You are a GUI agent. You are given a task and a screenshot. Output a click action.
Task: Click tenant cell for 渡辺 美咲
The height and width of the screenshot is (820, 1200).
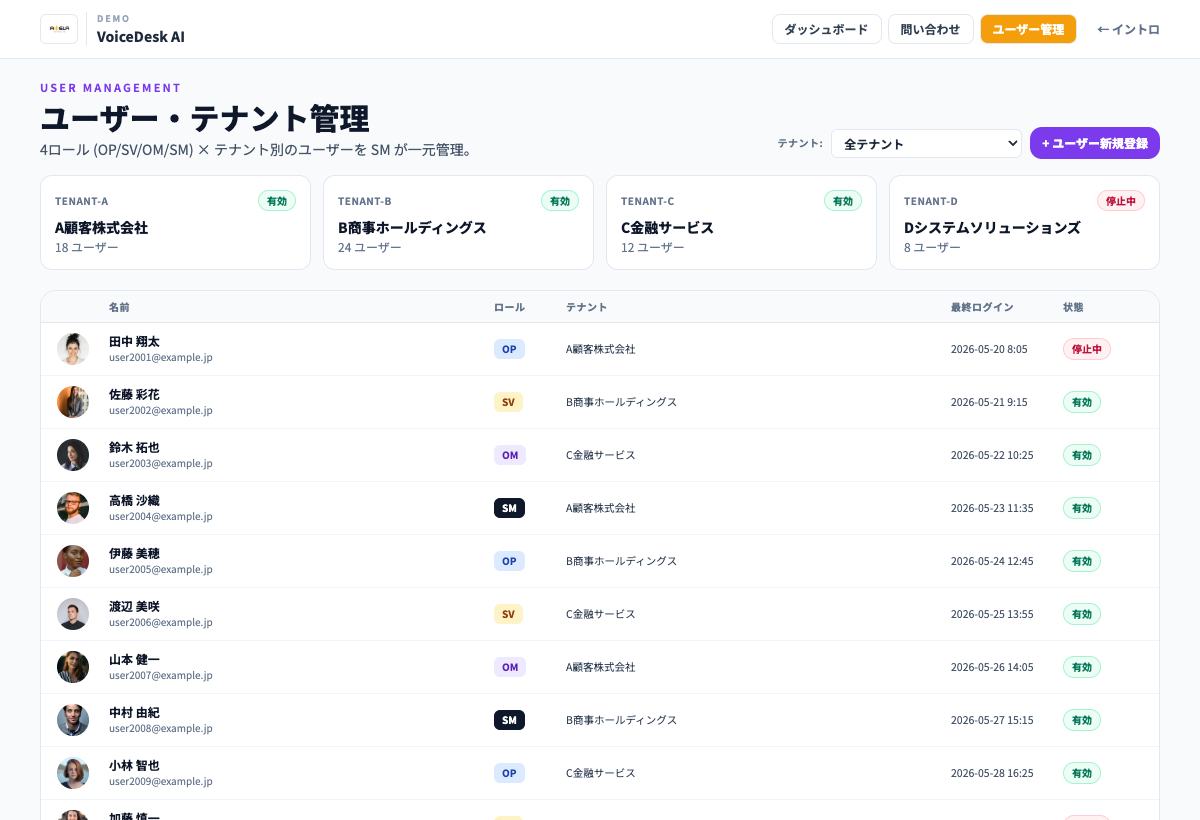[601, 614]
